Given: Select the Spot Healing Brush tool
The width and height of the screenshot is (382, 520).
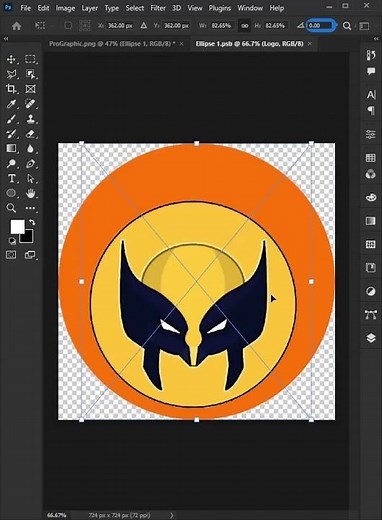Looking at the screenshot, I should tap(30, 104).
